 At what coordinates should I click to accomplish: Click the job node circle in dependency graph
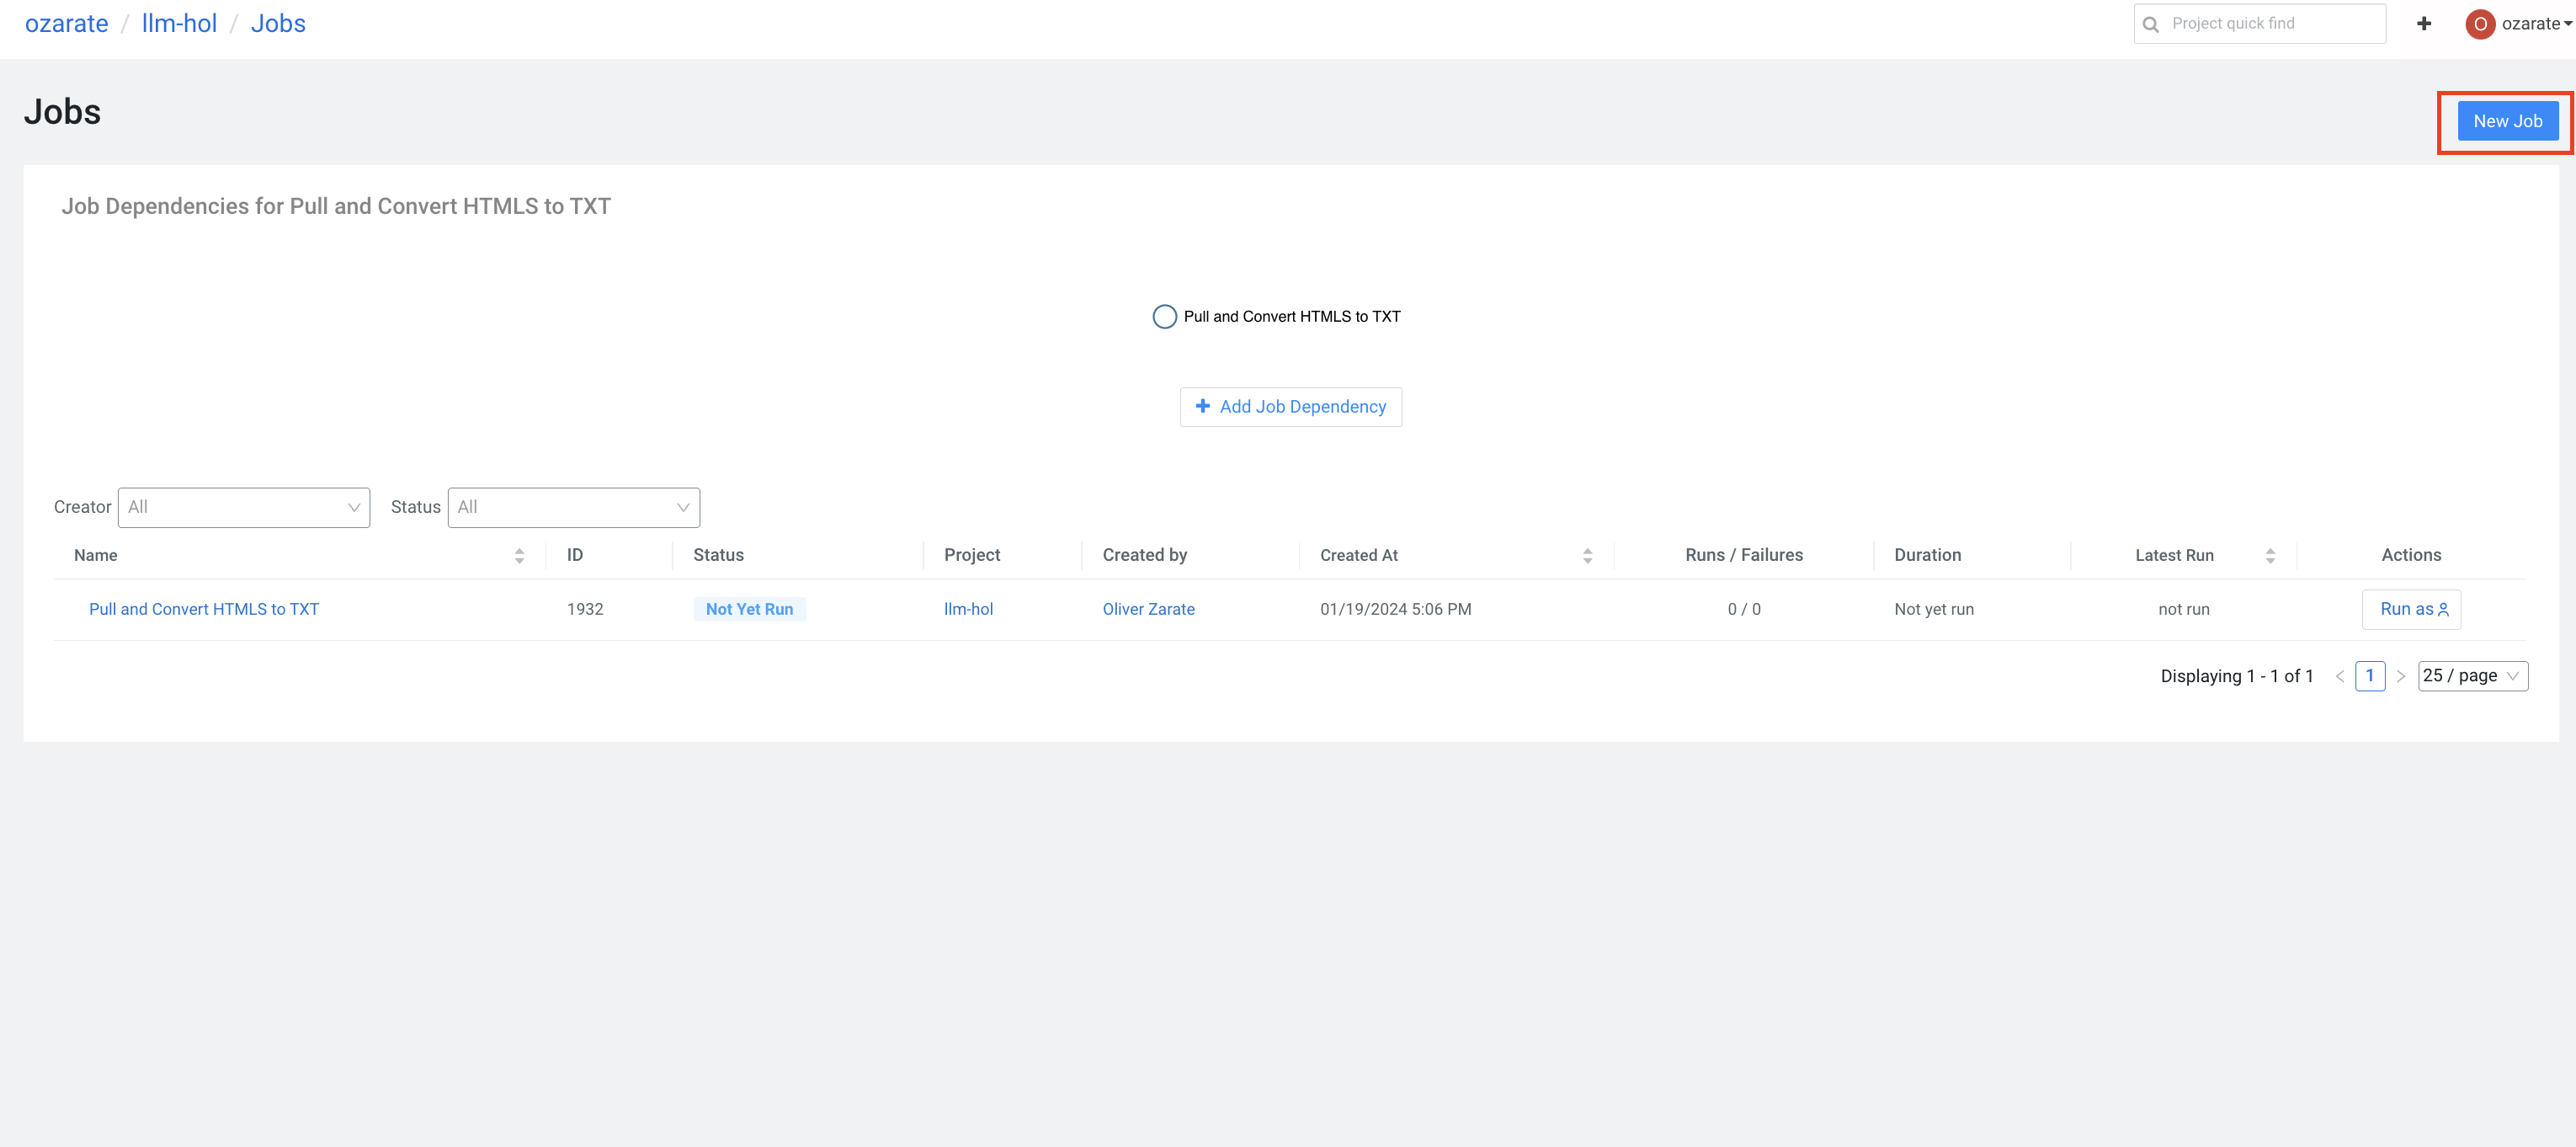(1164, 317)
